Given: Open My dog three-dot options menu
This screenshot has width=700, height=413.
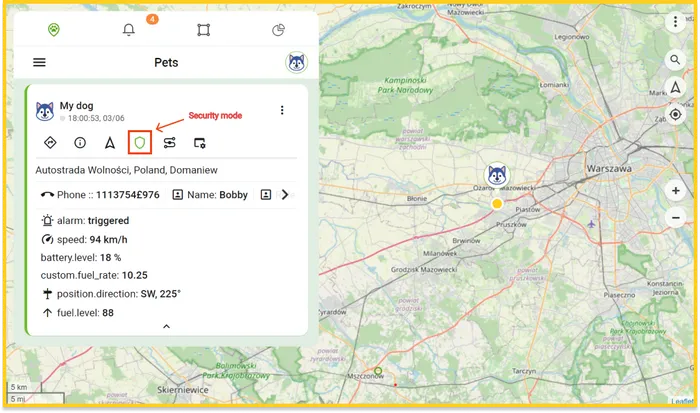Looking at the screenshot, I should coord(282,110).
